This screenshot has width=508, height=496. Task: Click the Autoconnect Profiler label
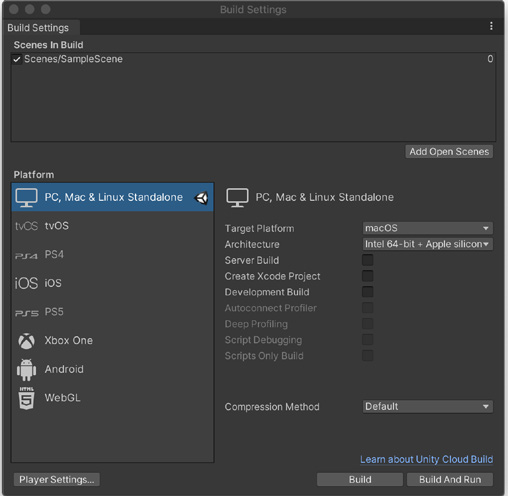(271, 308)
